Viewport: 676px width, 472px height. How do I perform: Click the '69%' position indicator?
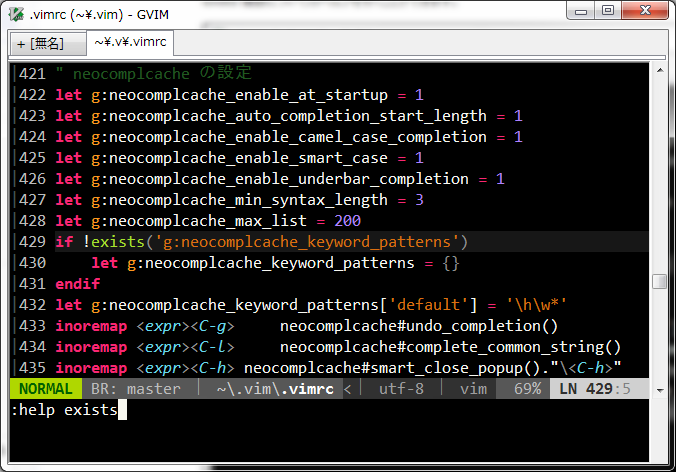click(x=527, y=389)
